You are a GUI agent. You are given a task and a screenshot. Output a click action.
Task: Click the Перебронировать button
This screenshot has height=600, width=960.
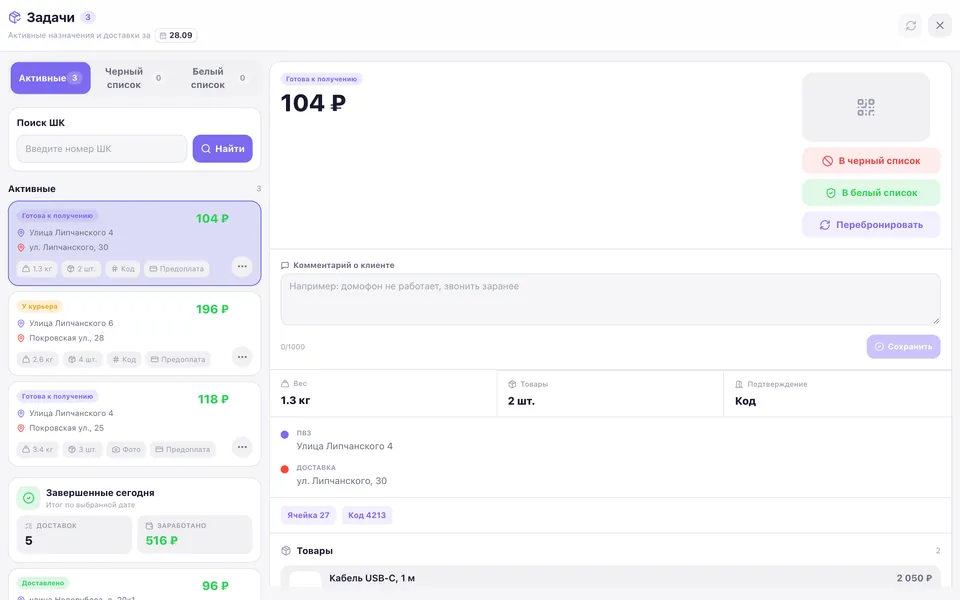(871, 225)
